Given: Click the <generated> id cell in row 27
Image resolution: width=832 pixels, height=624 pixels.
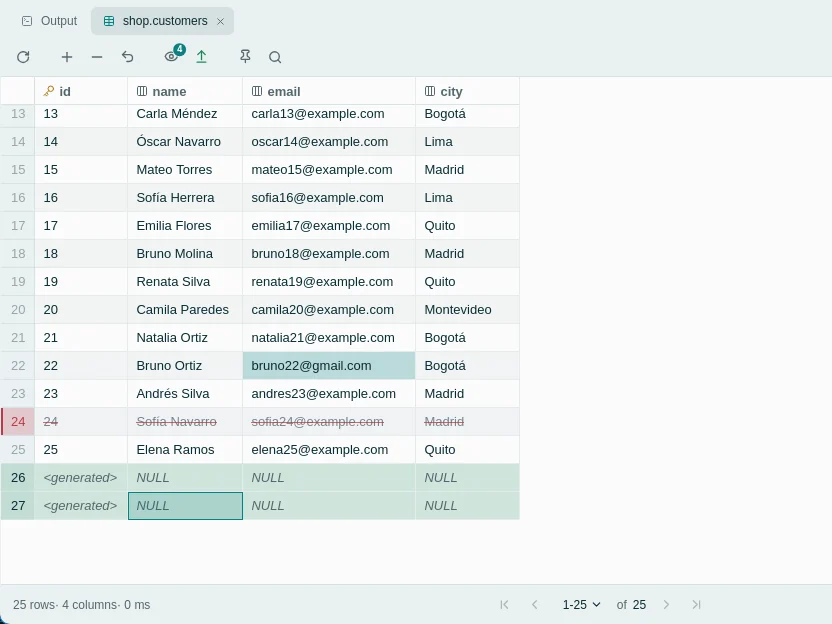Looking at the screenshot, I should (81, 506).
